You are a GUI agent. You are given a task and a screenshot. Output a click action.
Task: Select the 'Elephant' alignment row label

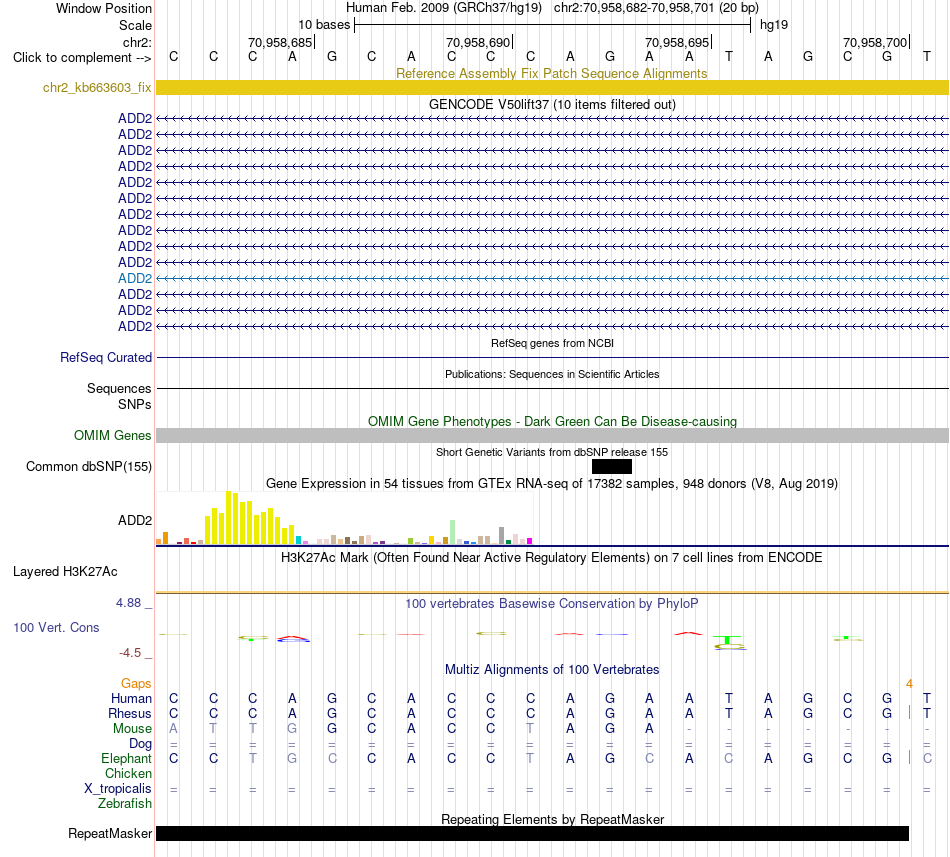[126, 758]
